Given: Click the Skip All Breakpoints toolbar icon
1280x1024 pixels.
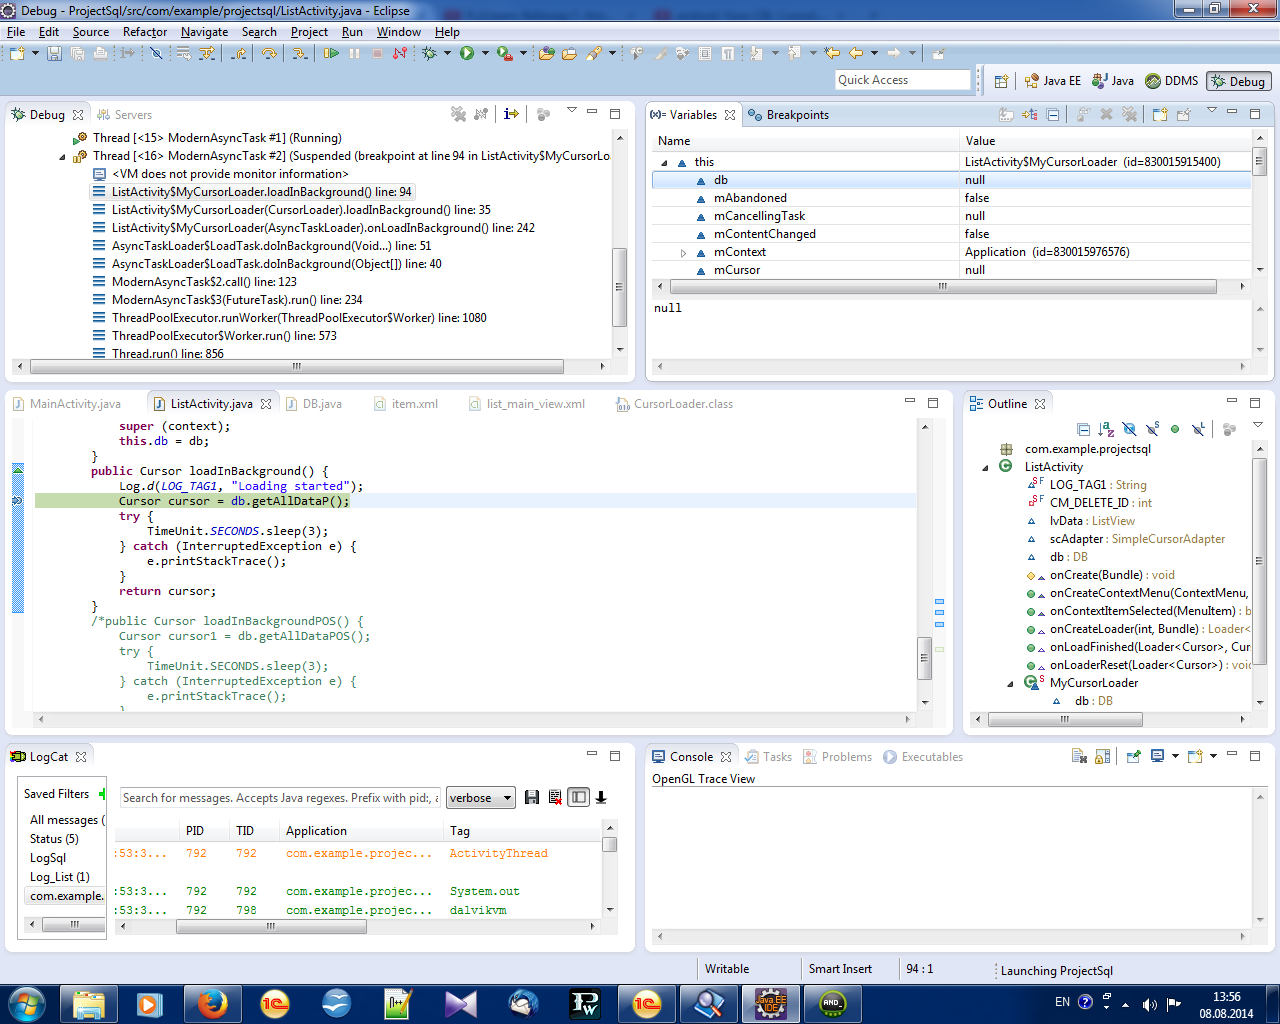Looking at the screenshot, I should coord(156,53).
